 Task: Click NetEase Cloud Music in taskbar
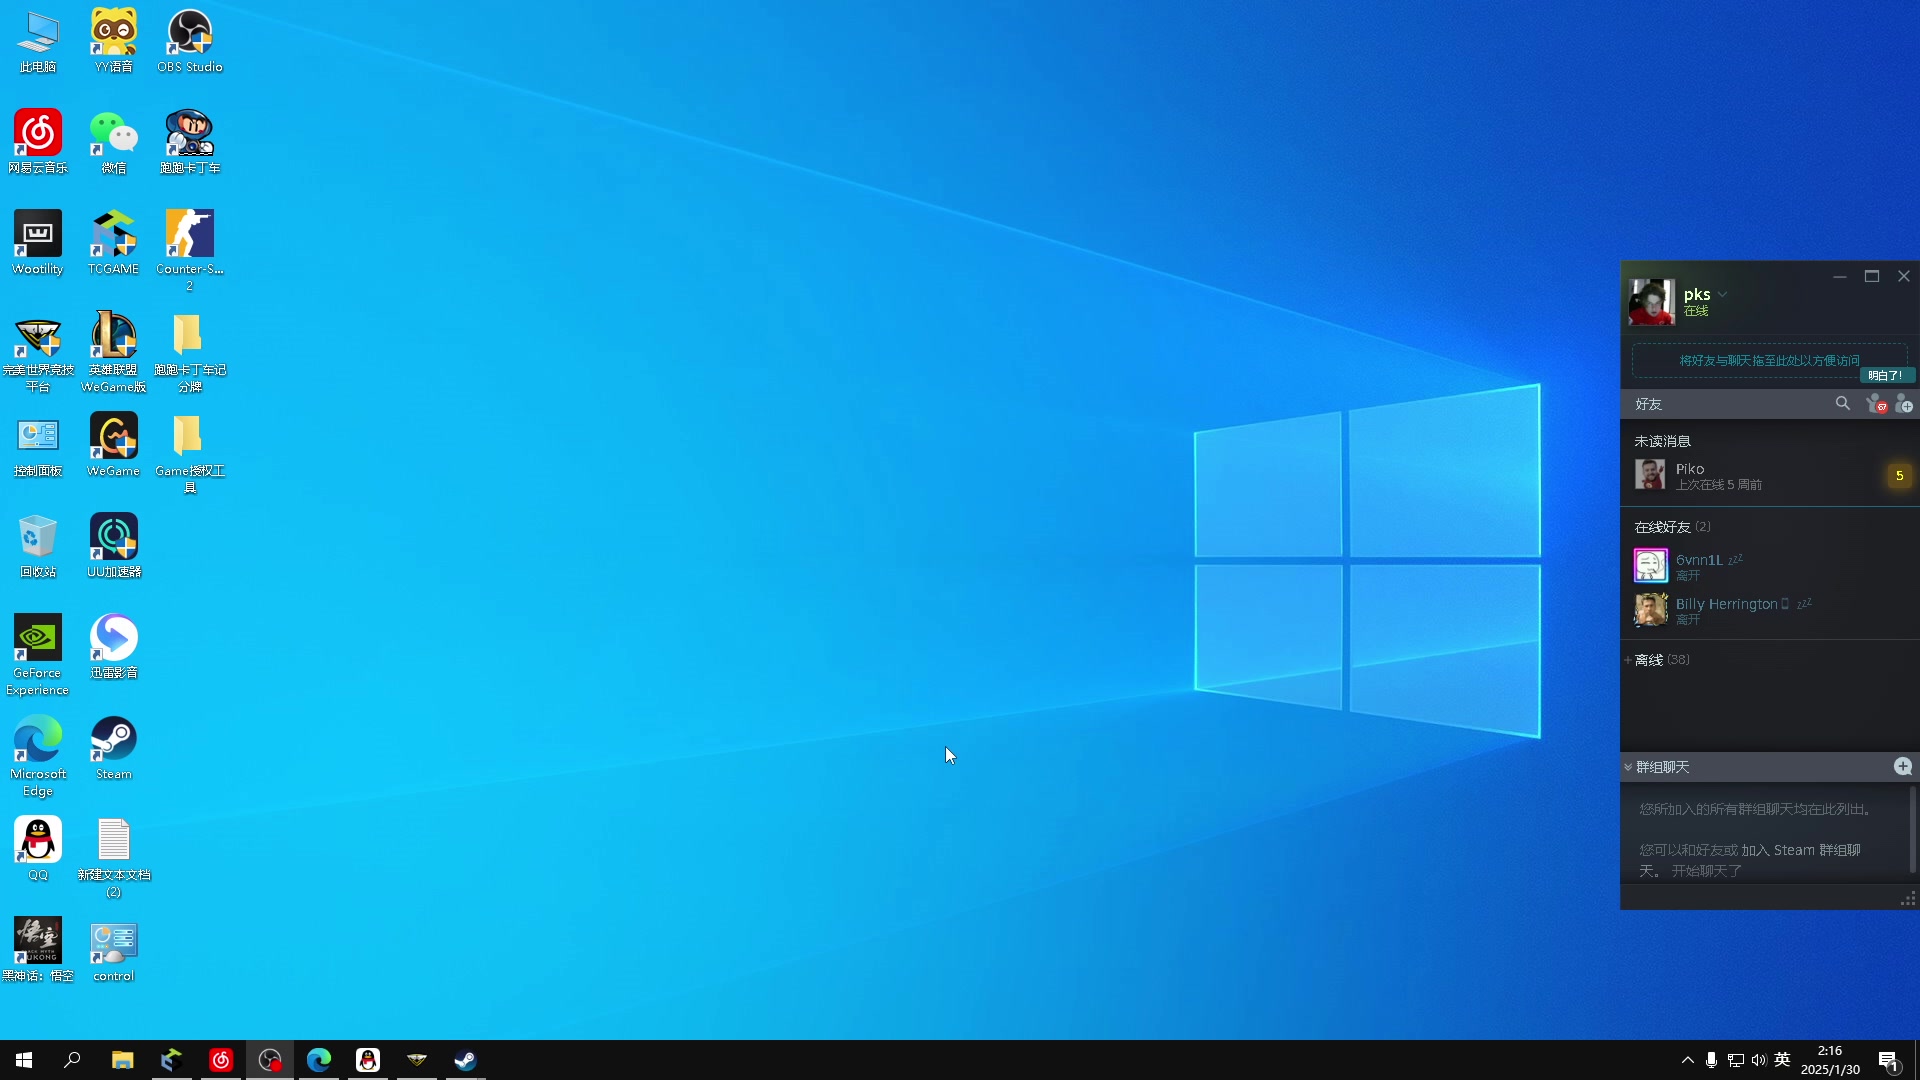(221, 1060)
